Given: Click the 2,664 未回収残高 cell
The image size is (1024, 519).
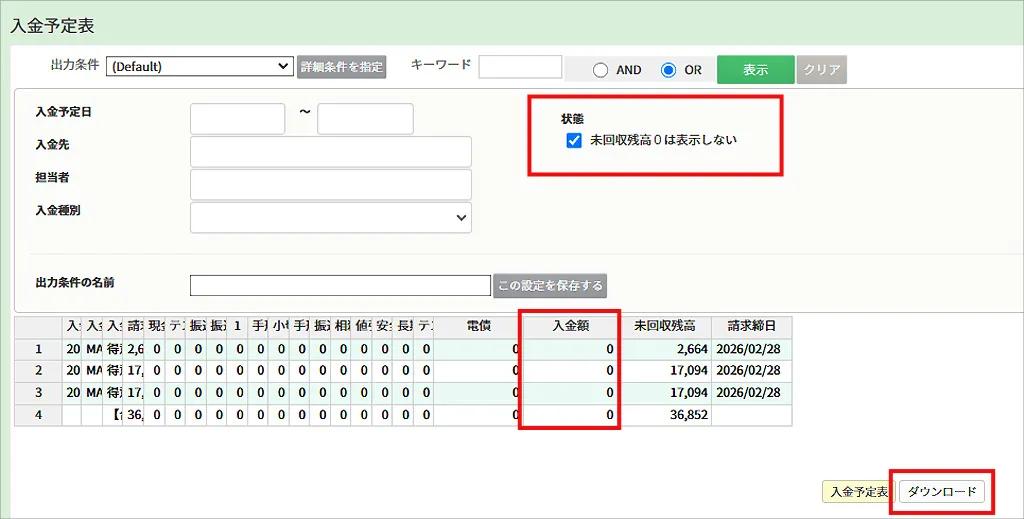Looking at the screenshot, I should (664, 349).
